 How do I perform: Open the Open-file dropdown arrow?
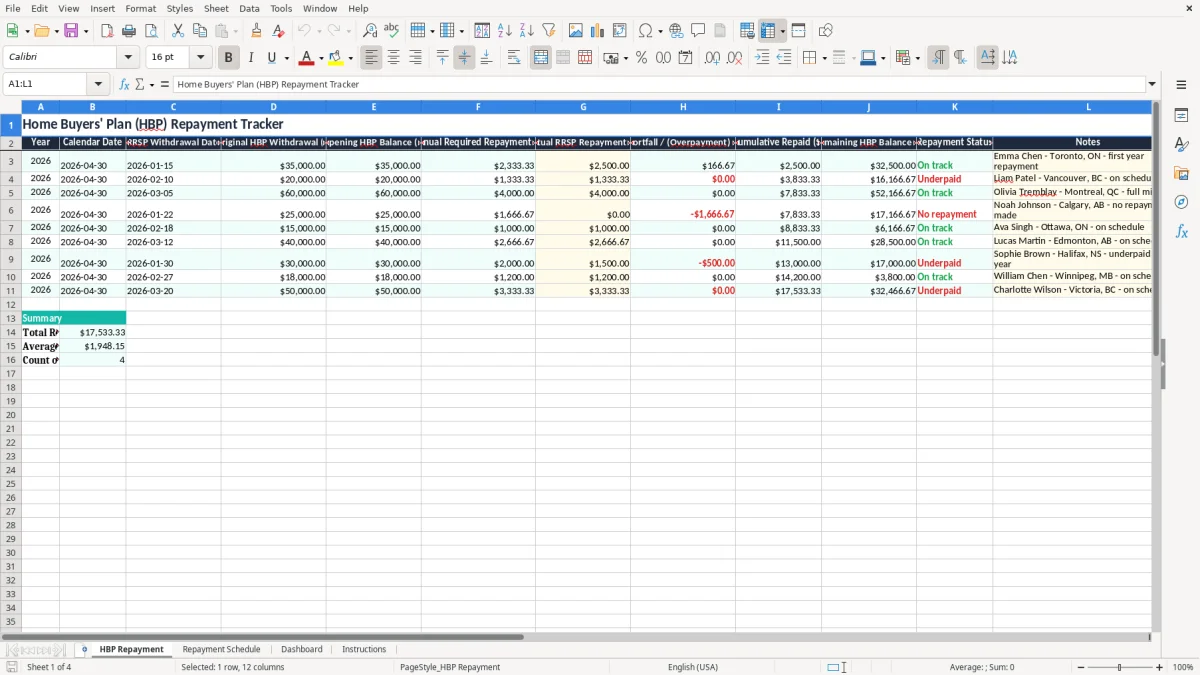point(56,31)
